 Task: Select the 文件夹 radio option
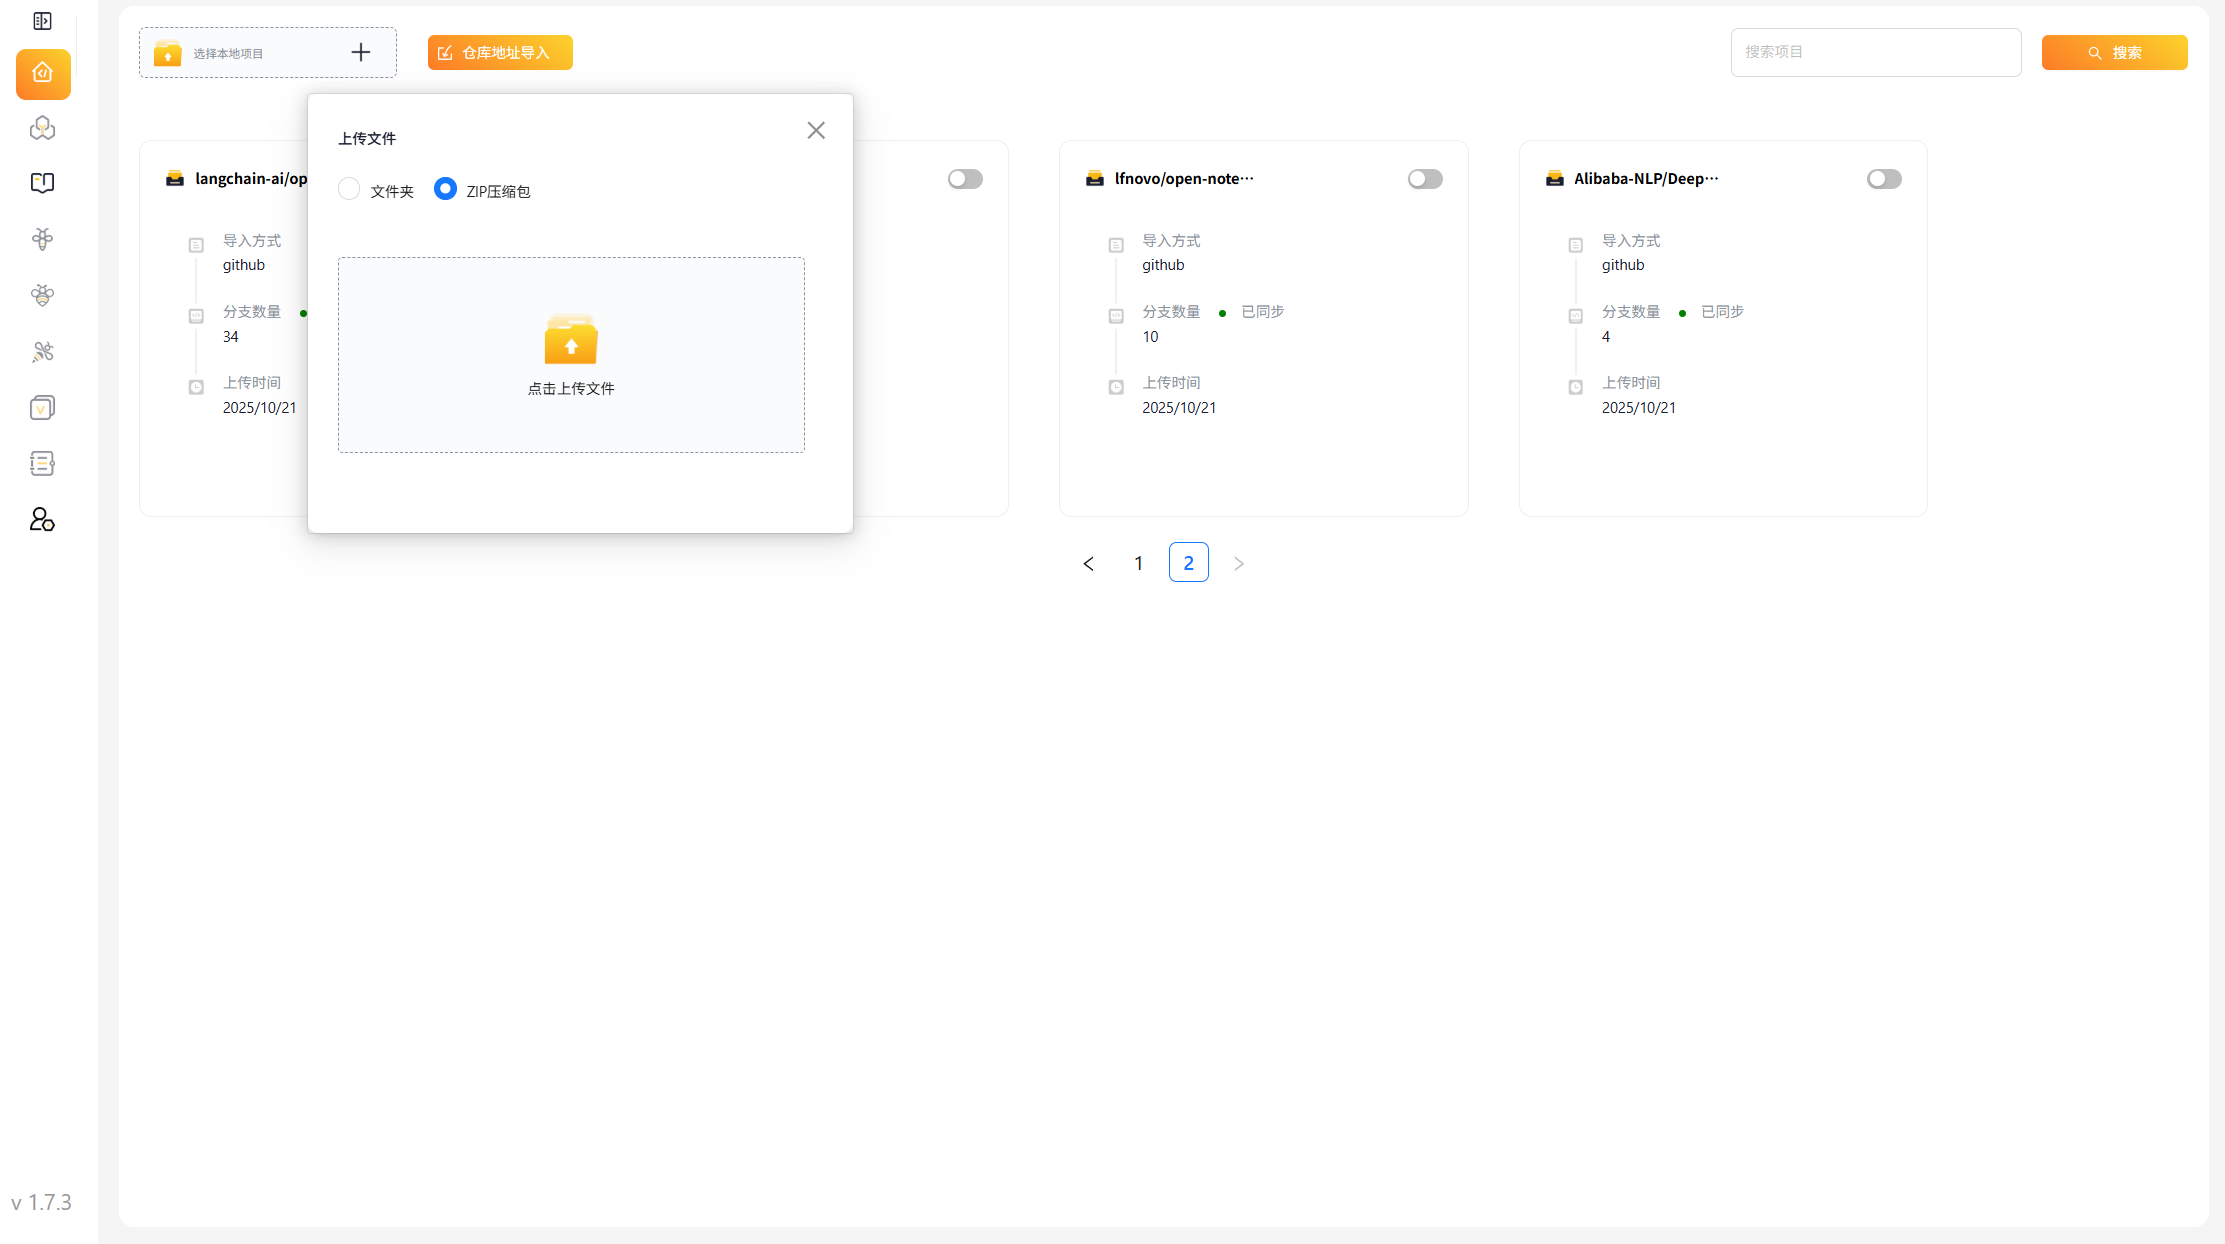tap(349, 190)
